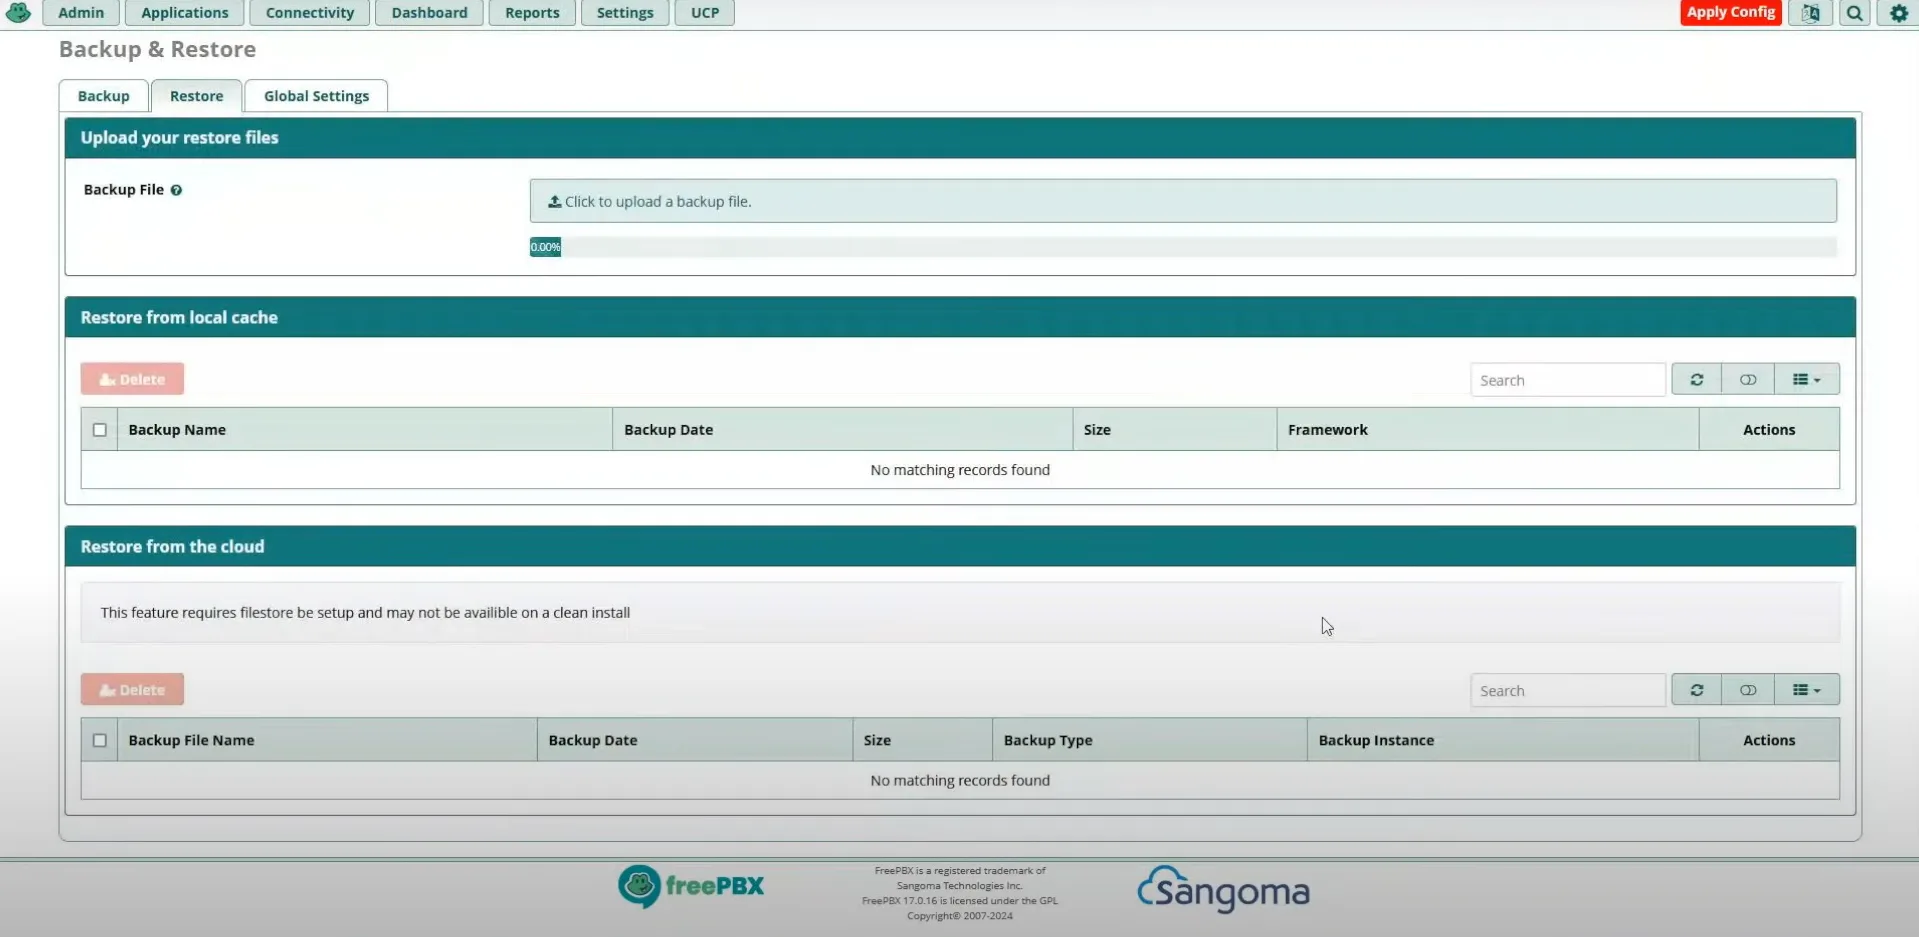The height and width of the screenshot is (937, 1919).
Task: Select all cloud backups via header checkbox
Action: point(100,740)
